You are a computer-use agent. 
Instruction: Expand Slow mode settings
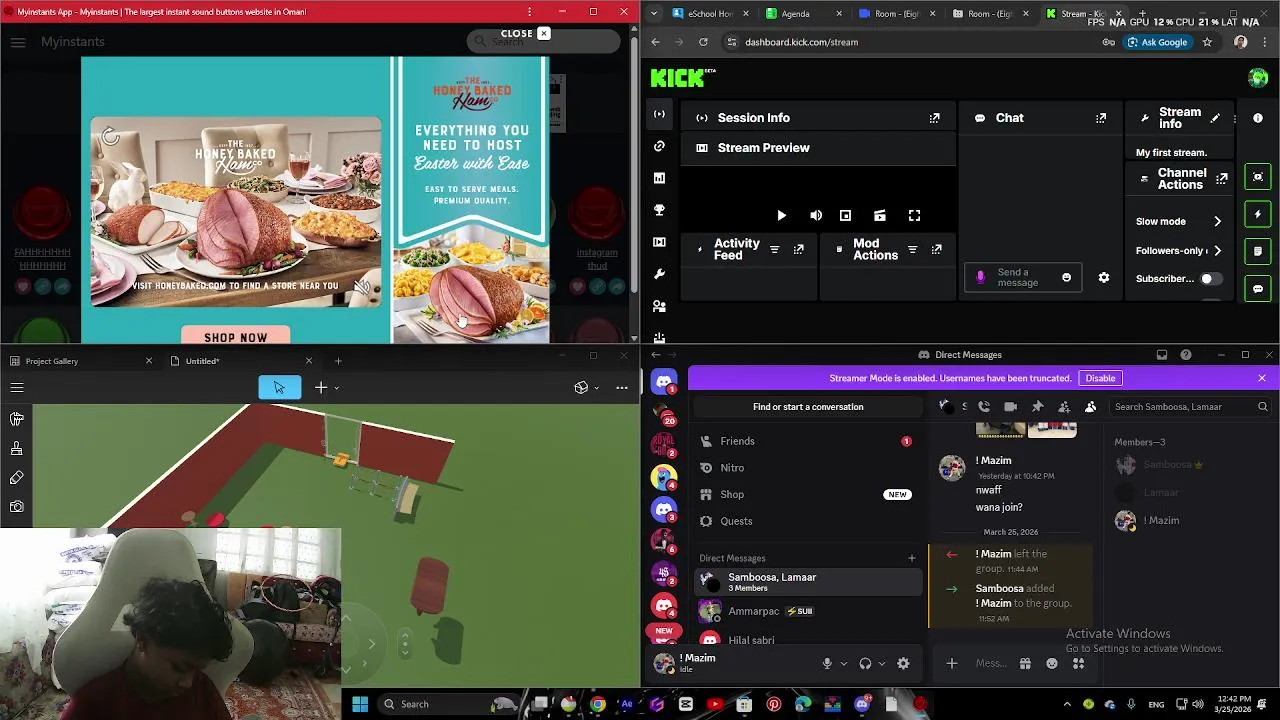coord(1217,222)
